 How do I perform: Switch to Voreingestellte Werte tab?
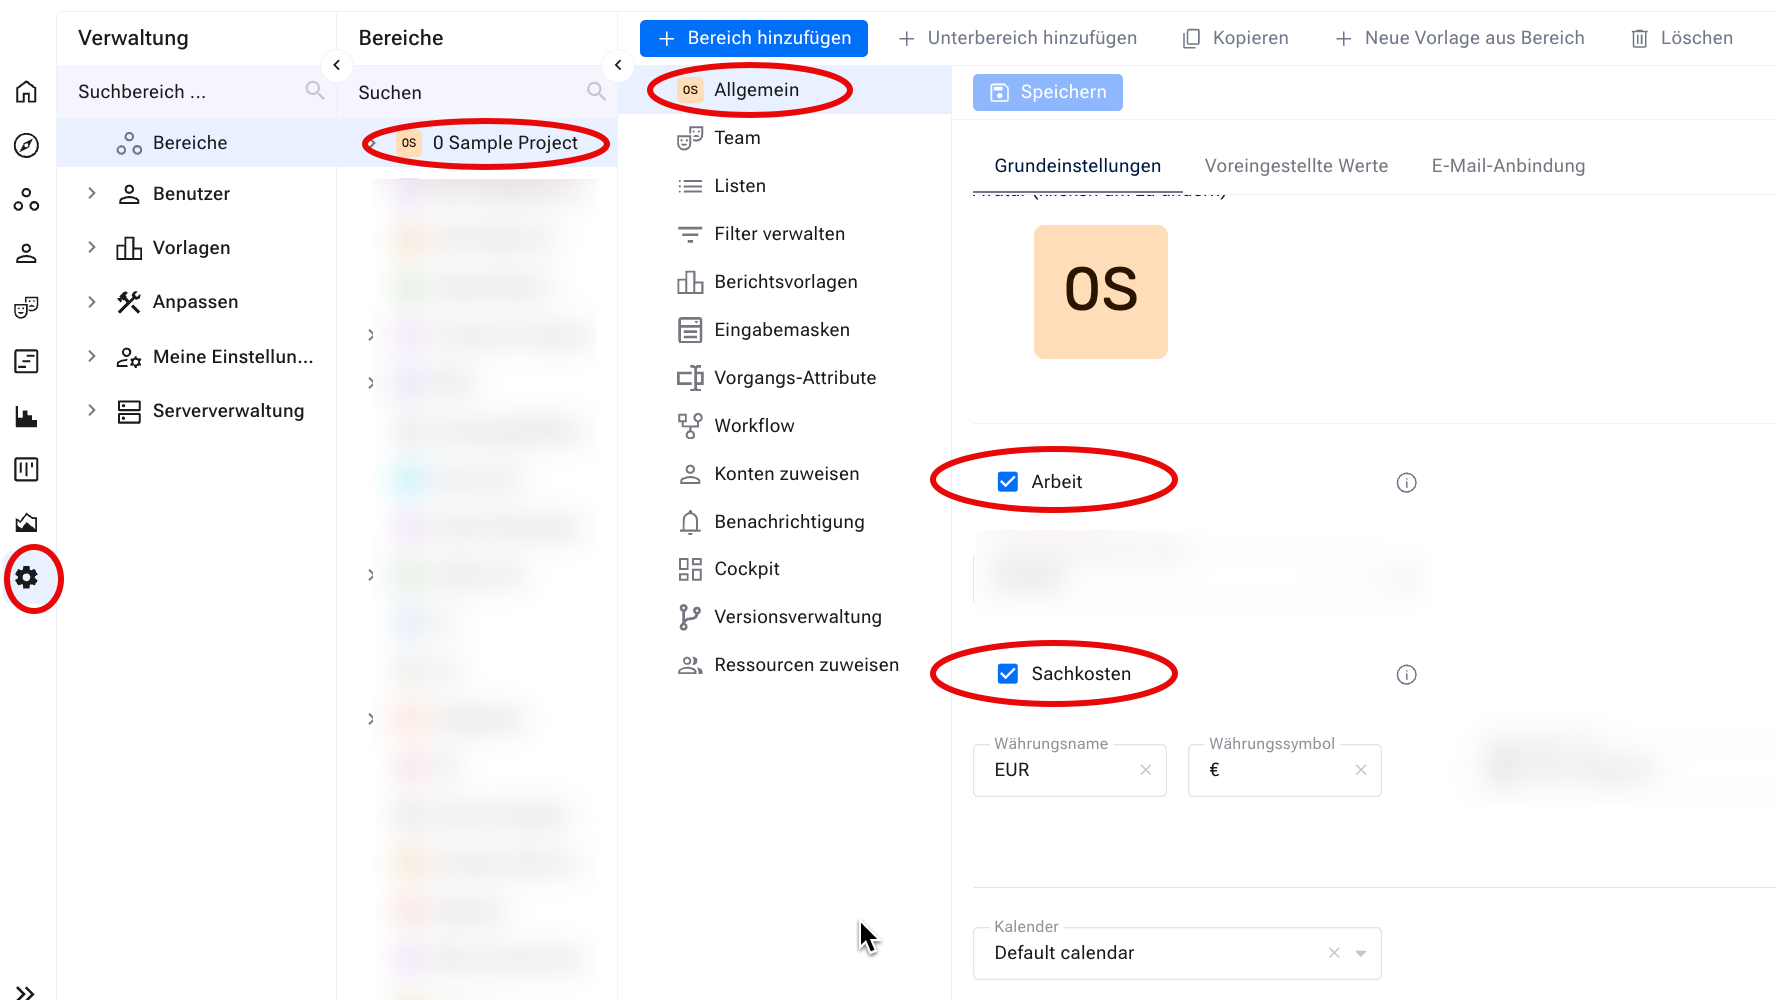[x=1296, y=166]
